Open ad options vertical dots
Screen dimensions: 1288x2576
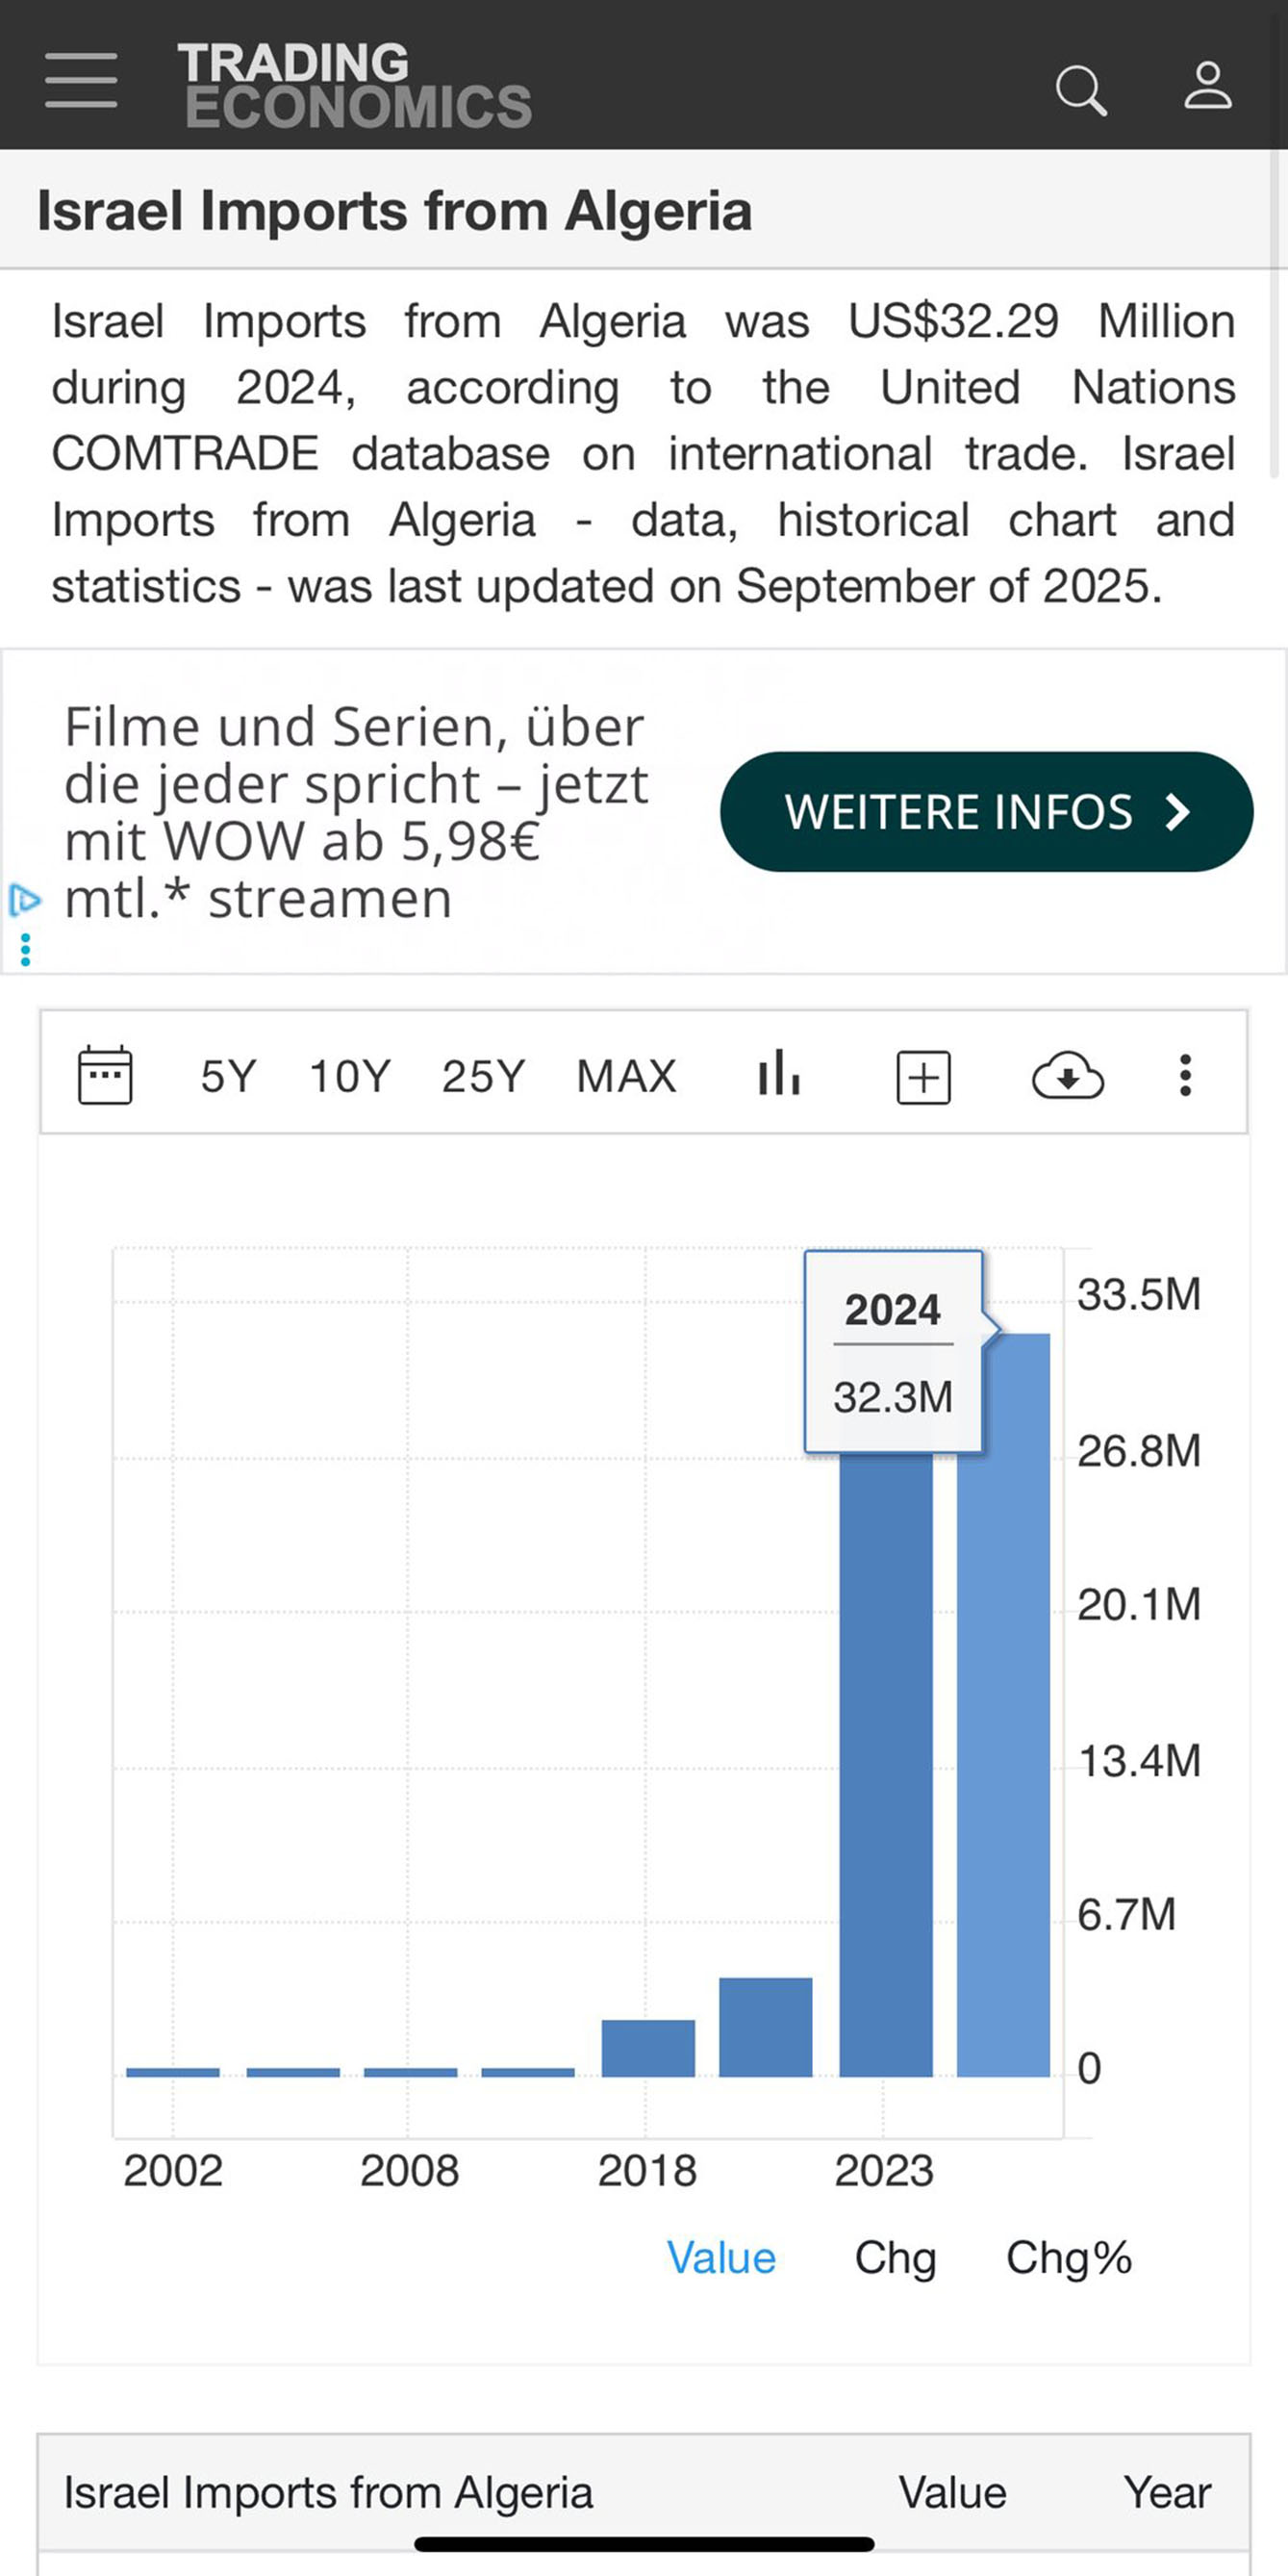[25, 949]
